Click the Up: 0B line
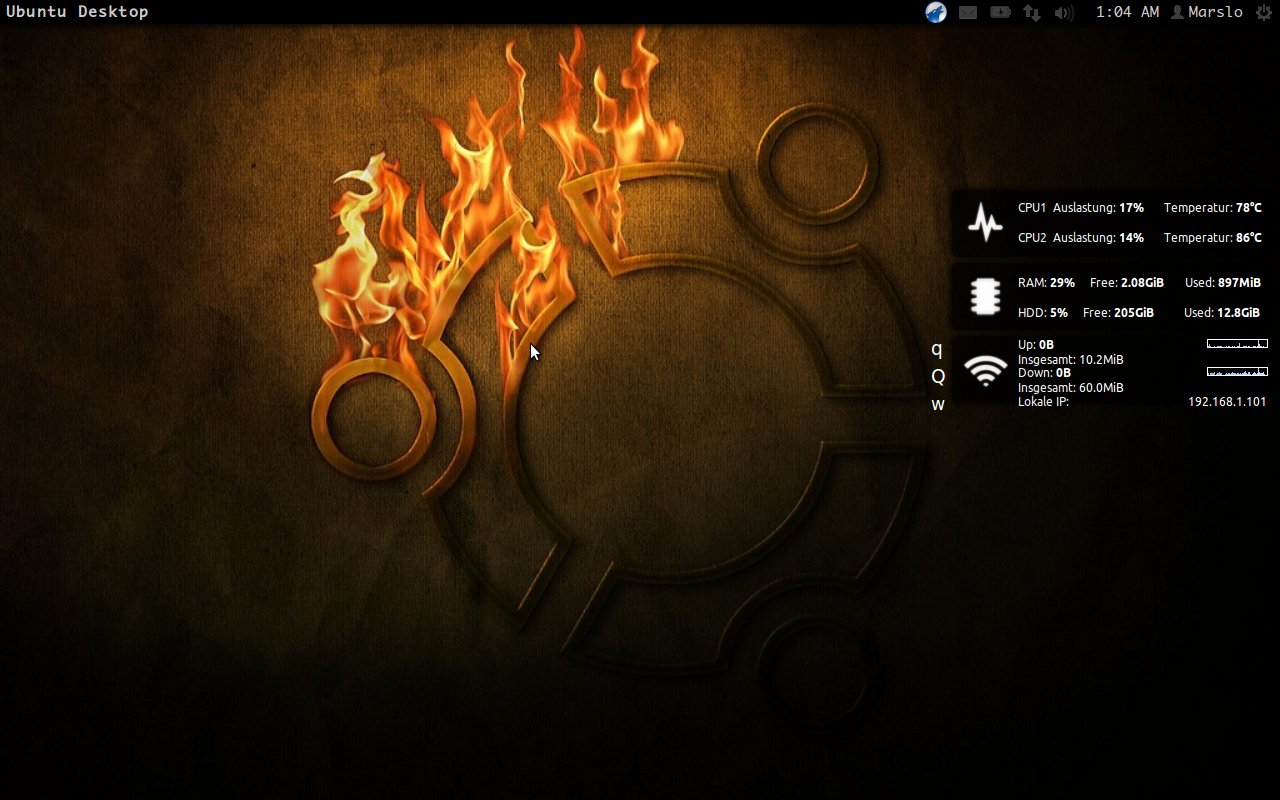 pos(1036,345)
